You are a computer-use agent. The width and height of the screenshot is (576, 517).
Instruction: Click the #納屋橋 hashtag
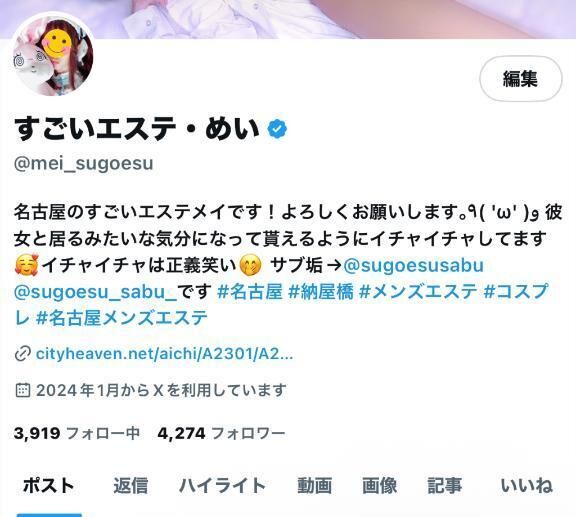[321, 292]
